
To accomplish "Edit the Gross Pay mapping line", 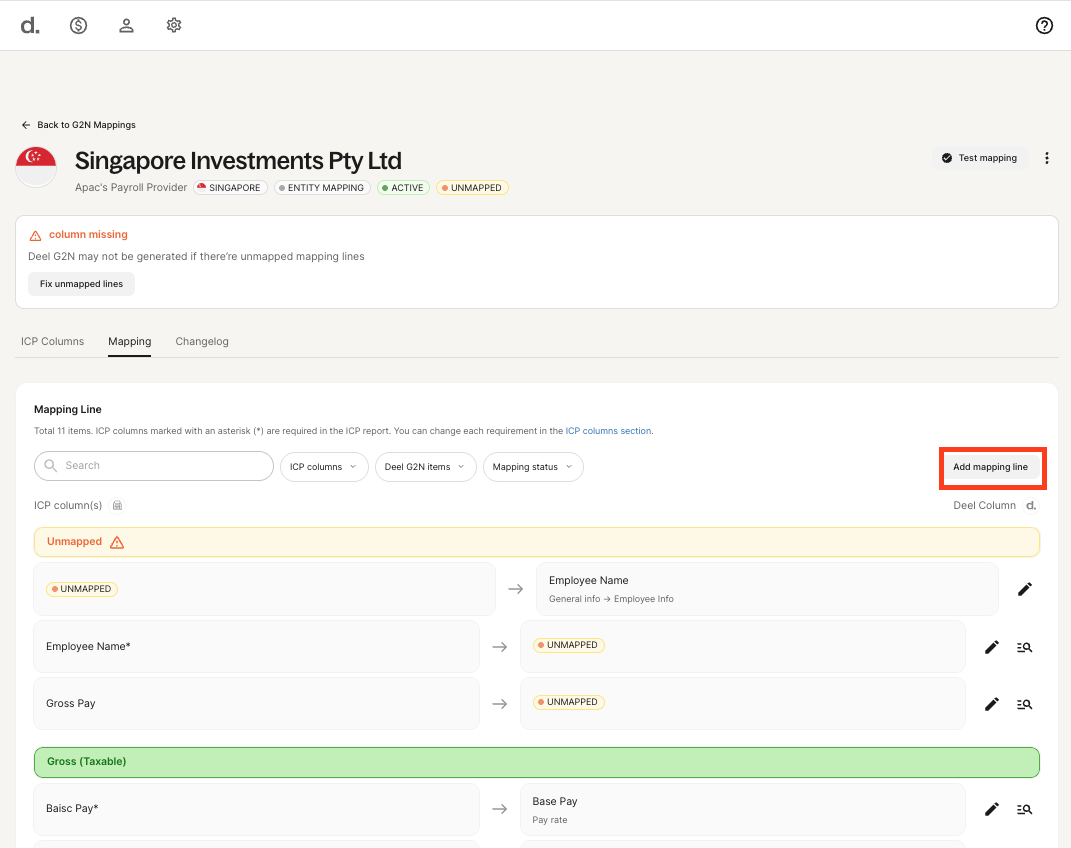I will pos(991,704).
